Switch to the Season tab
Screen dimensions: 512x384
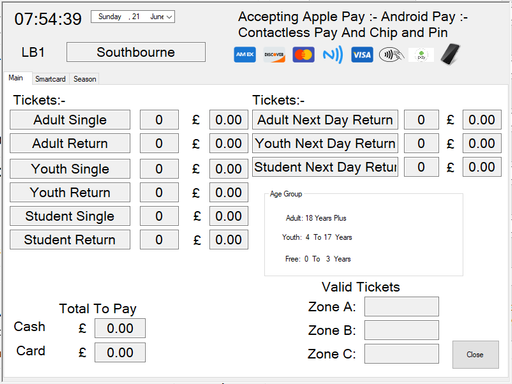[85, 79]
